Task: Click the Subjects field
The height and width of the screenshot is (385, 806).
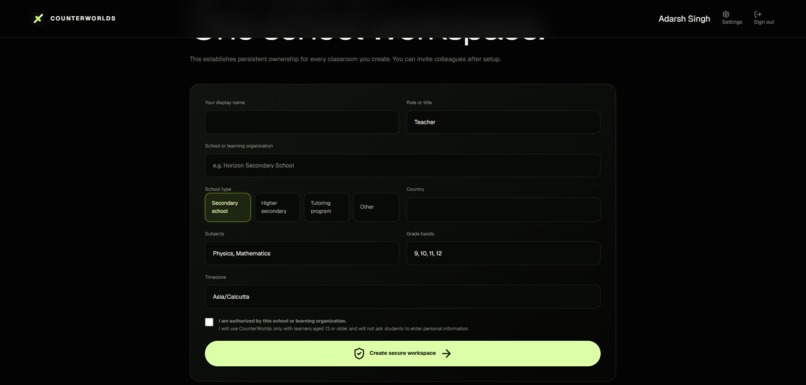Action: [302, 253]
